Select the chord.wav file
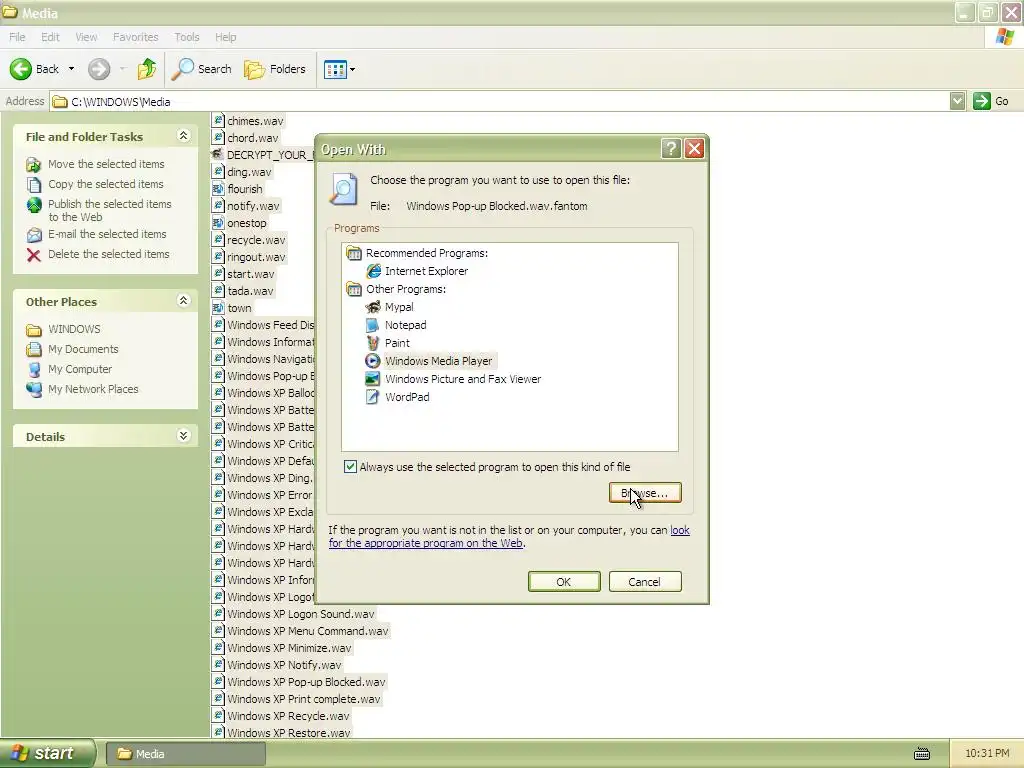 pyautogui.click(x=246, y=138)
